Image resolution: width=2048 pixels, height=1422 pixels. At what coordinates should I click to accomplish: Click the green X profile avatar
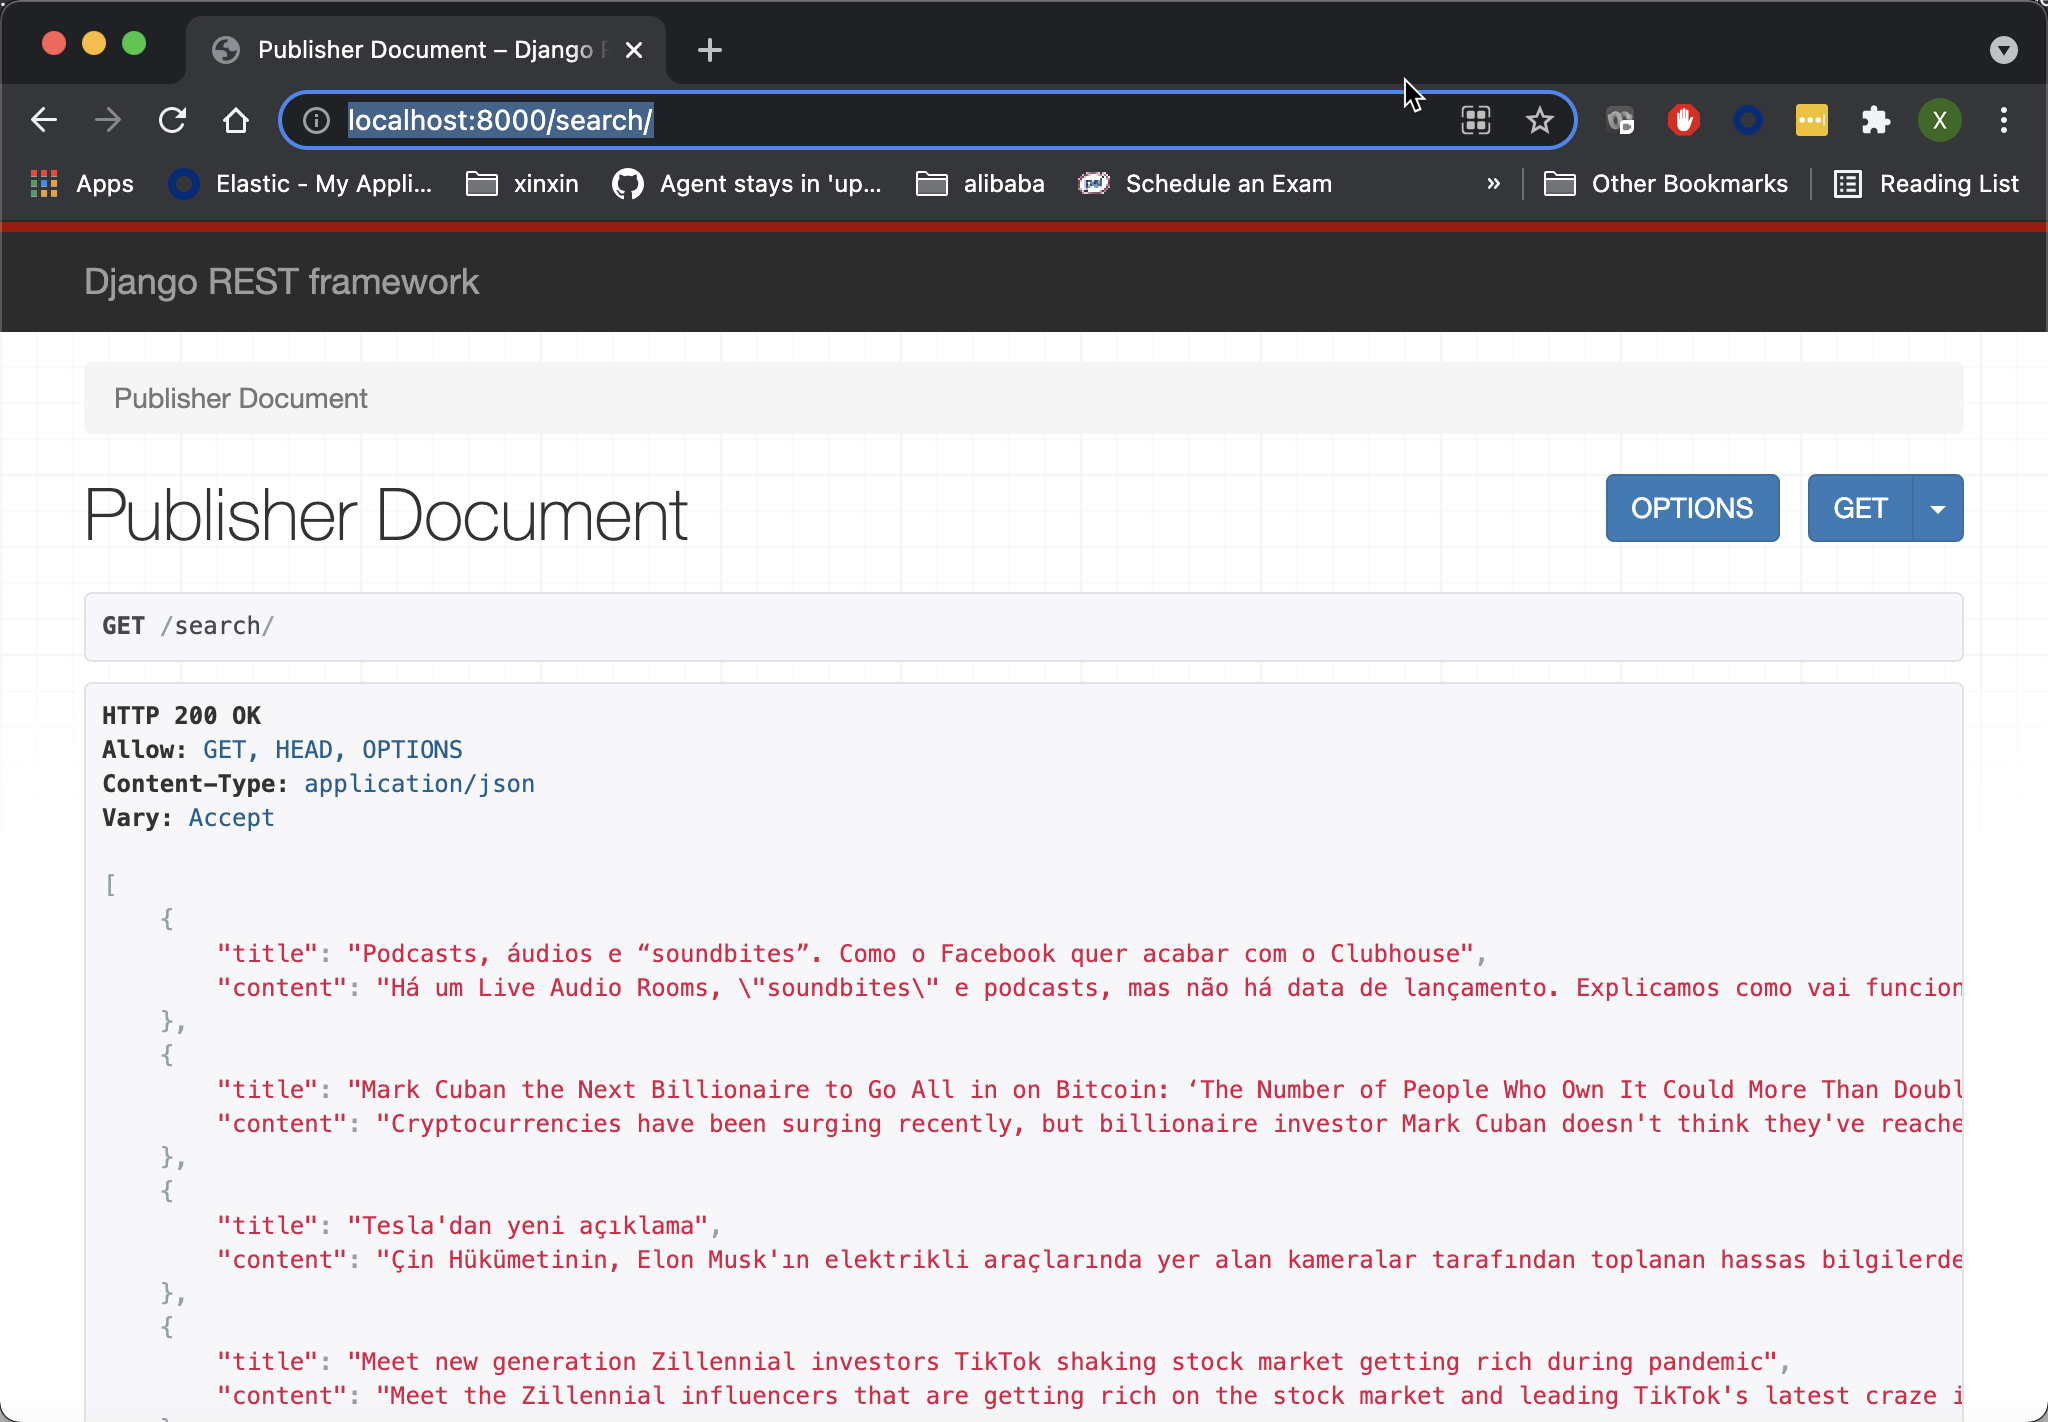[1940, 120]
